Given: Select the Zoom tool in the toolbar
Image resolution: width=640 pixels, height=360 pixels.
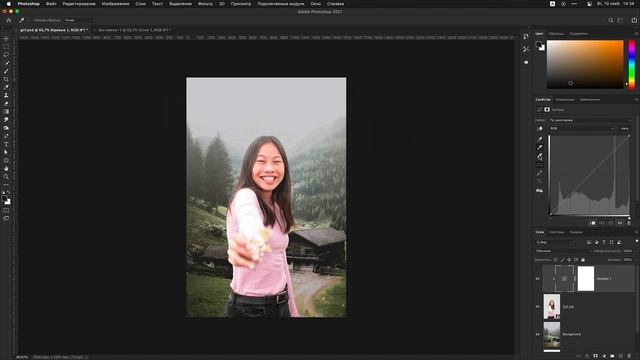Looking at the screenshot, I should tap(6, 177).
